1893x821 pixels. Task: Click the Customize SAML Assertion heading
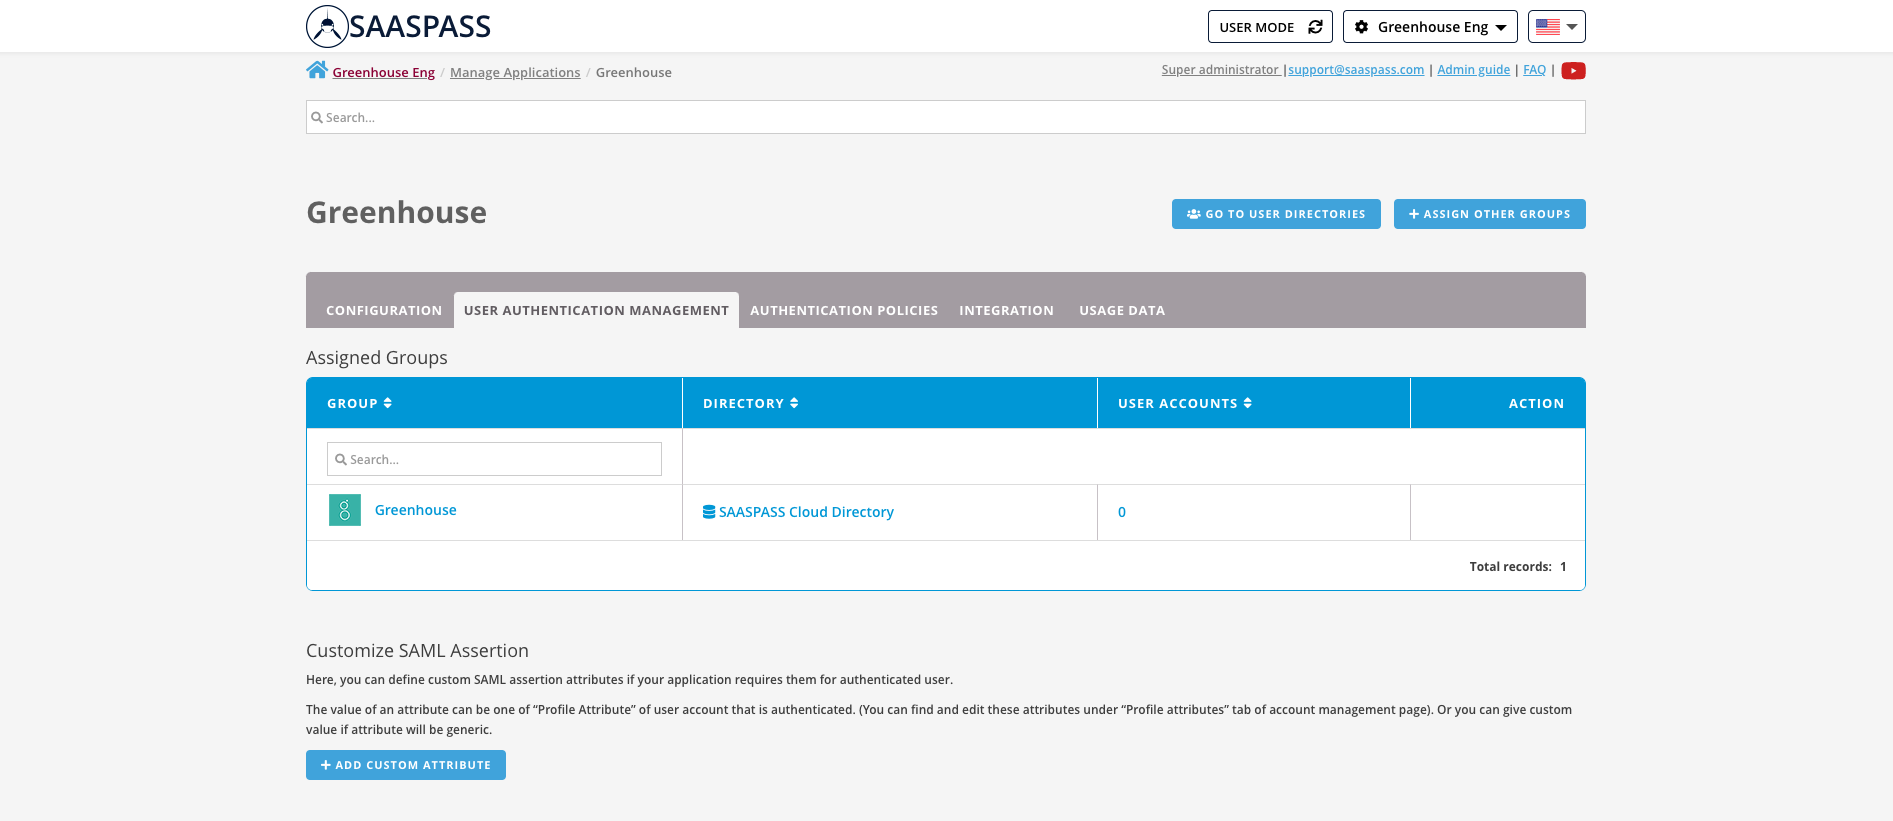(417, 651)
